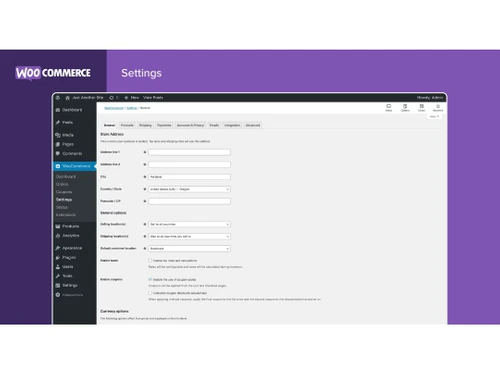Click the Address line 1 input field
Screen dimensions: 500x375
(x=189, y=152)
